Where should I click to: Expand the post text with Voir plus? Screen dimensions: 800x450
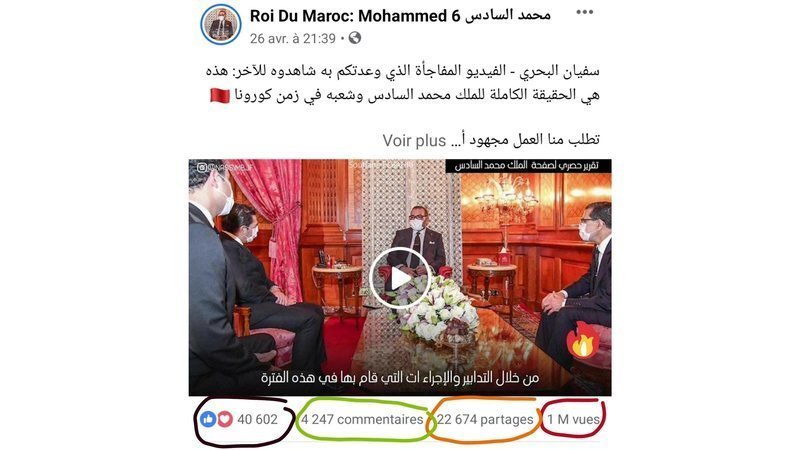coord(414,140)
